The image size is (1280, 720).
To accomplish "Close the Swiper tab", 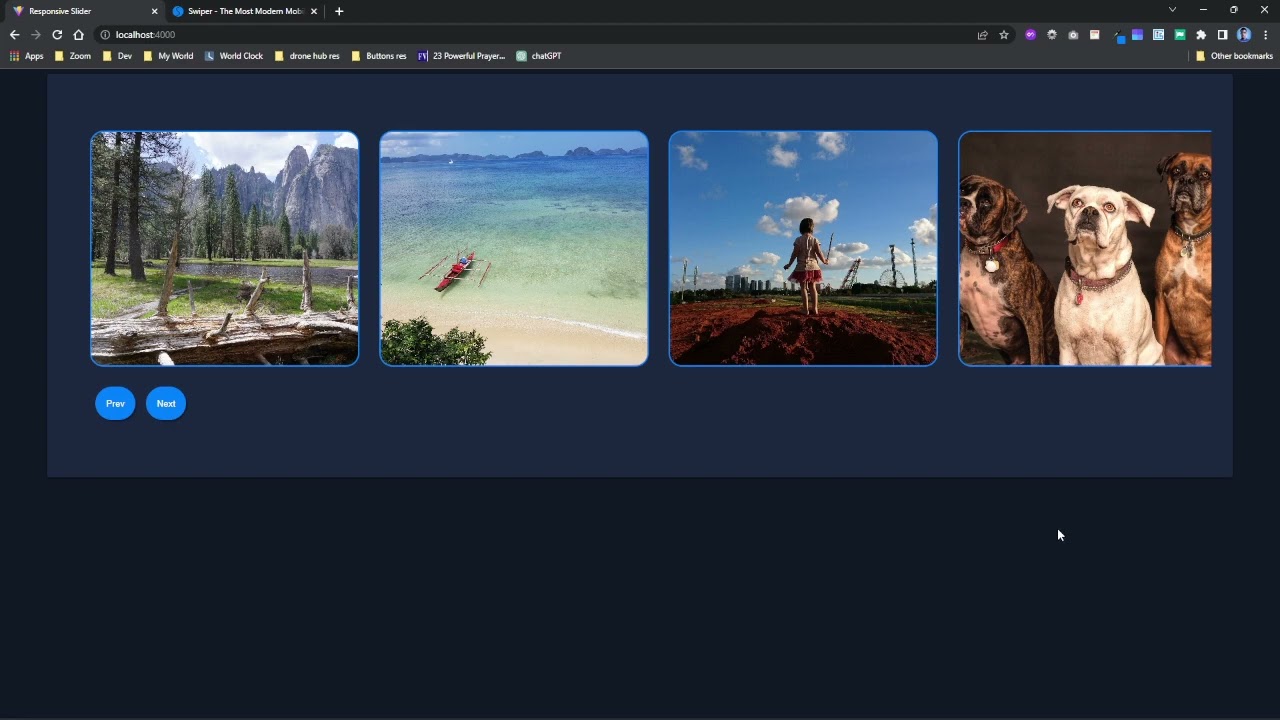I will 314,11.
